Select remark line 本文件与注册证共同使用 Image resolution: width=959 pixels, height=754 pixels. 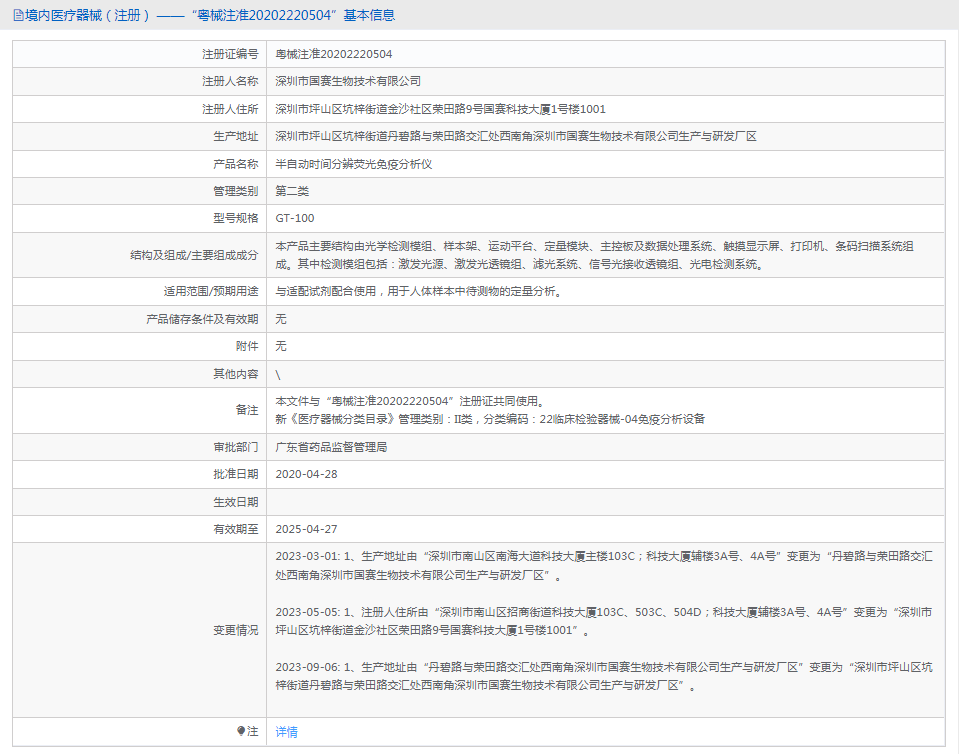pos(410,401)
